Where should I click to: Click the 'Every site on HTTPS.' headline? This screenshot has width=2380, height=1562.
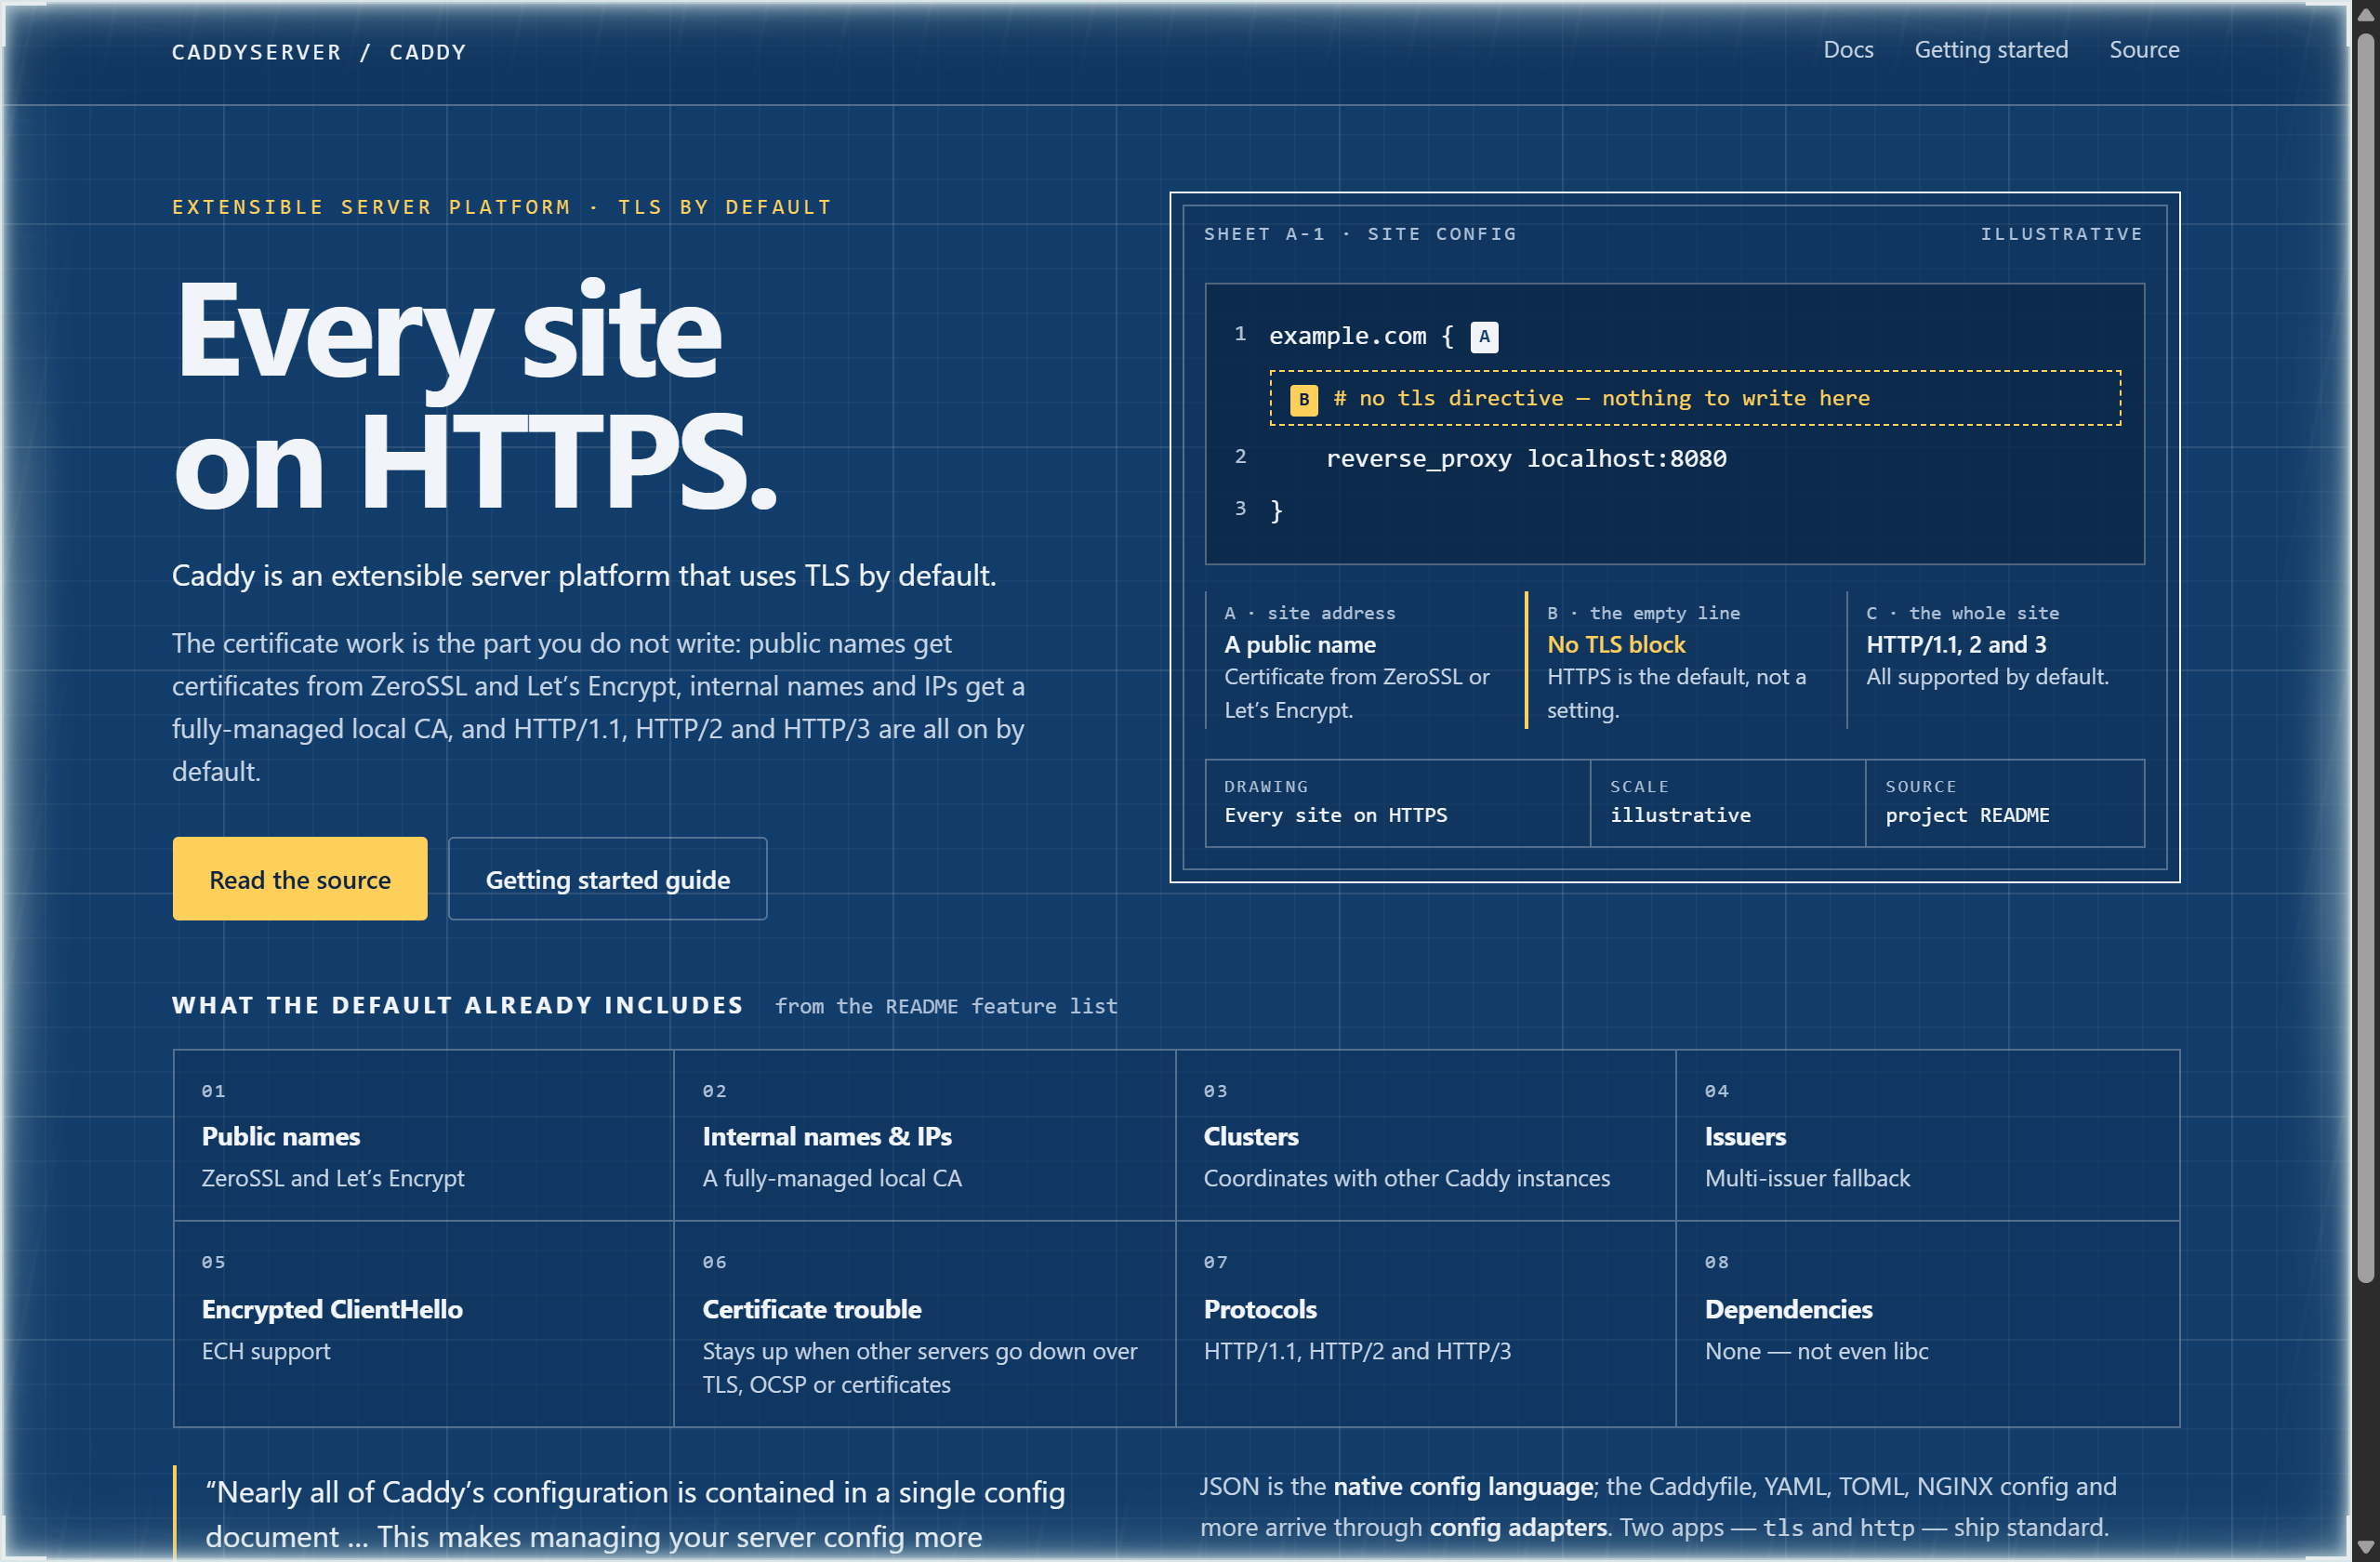tap(475, 395)
